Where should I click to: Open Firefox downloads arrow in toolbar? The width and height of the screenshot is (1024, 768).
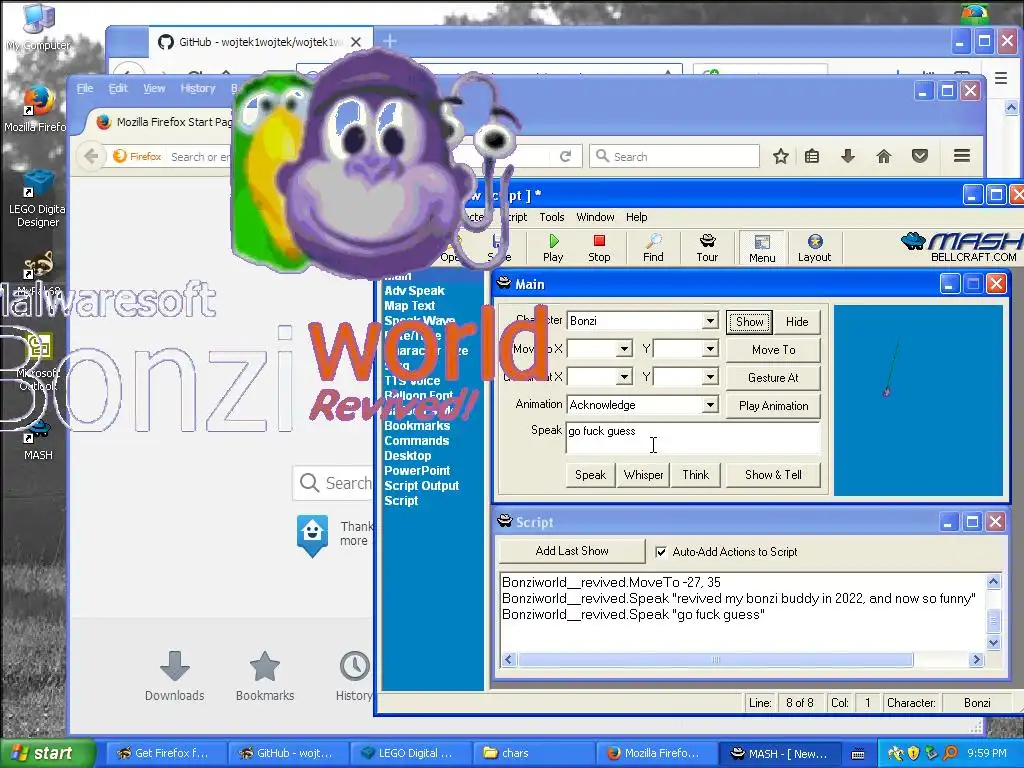pyautogui.click(x=848, y=155)
